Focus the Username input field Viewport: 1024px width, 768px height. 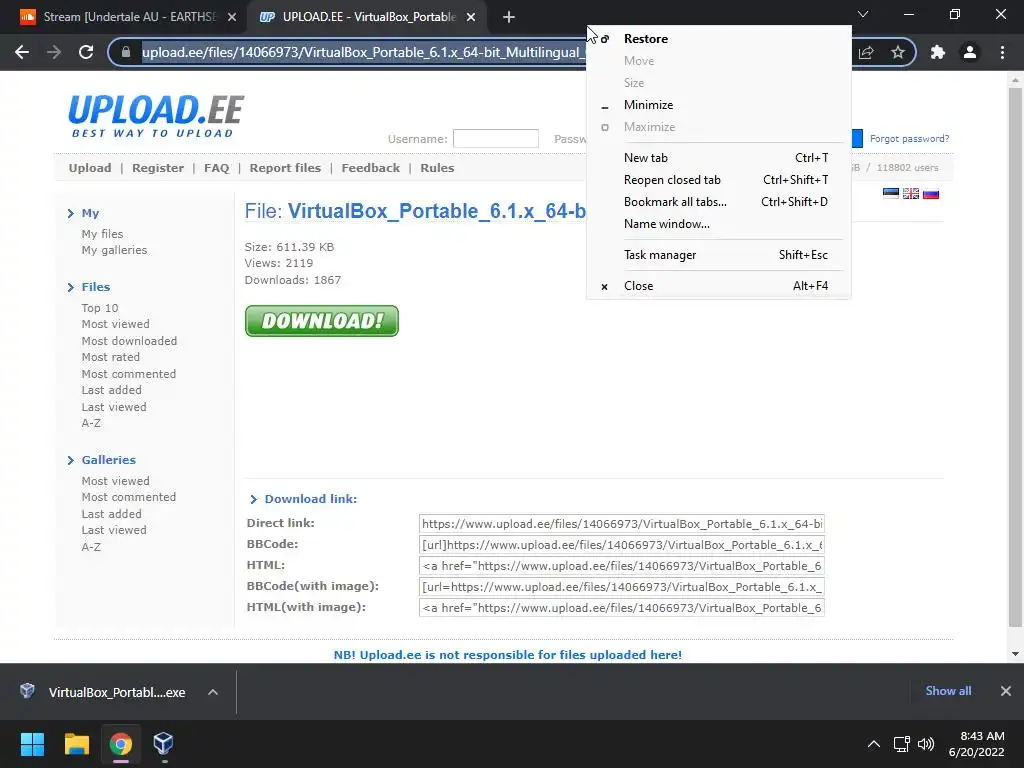pos(496,138)
